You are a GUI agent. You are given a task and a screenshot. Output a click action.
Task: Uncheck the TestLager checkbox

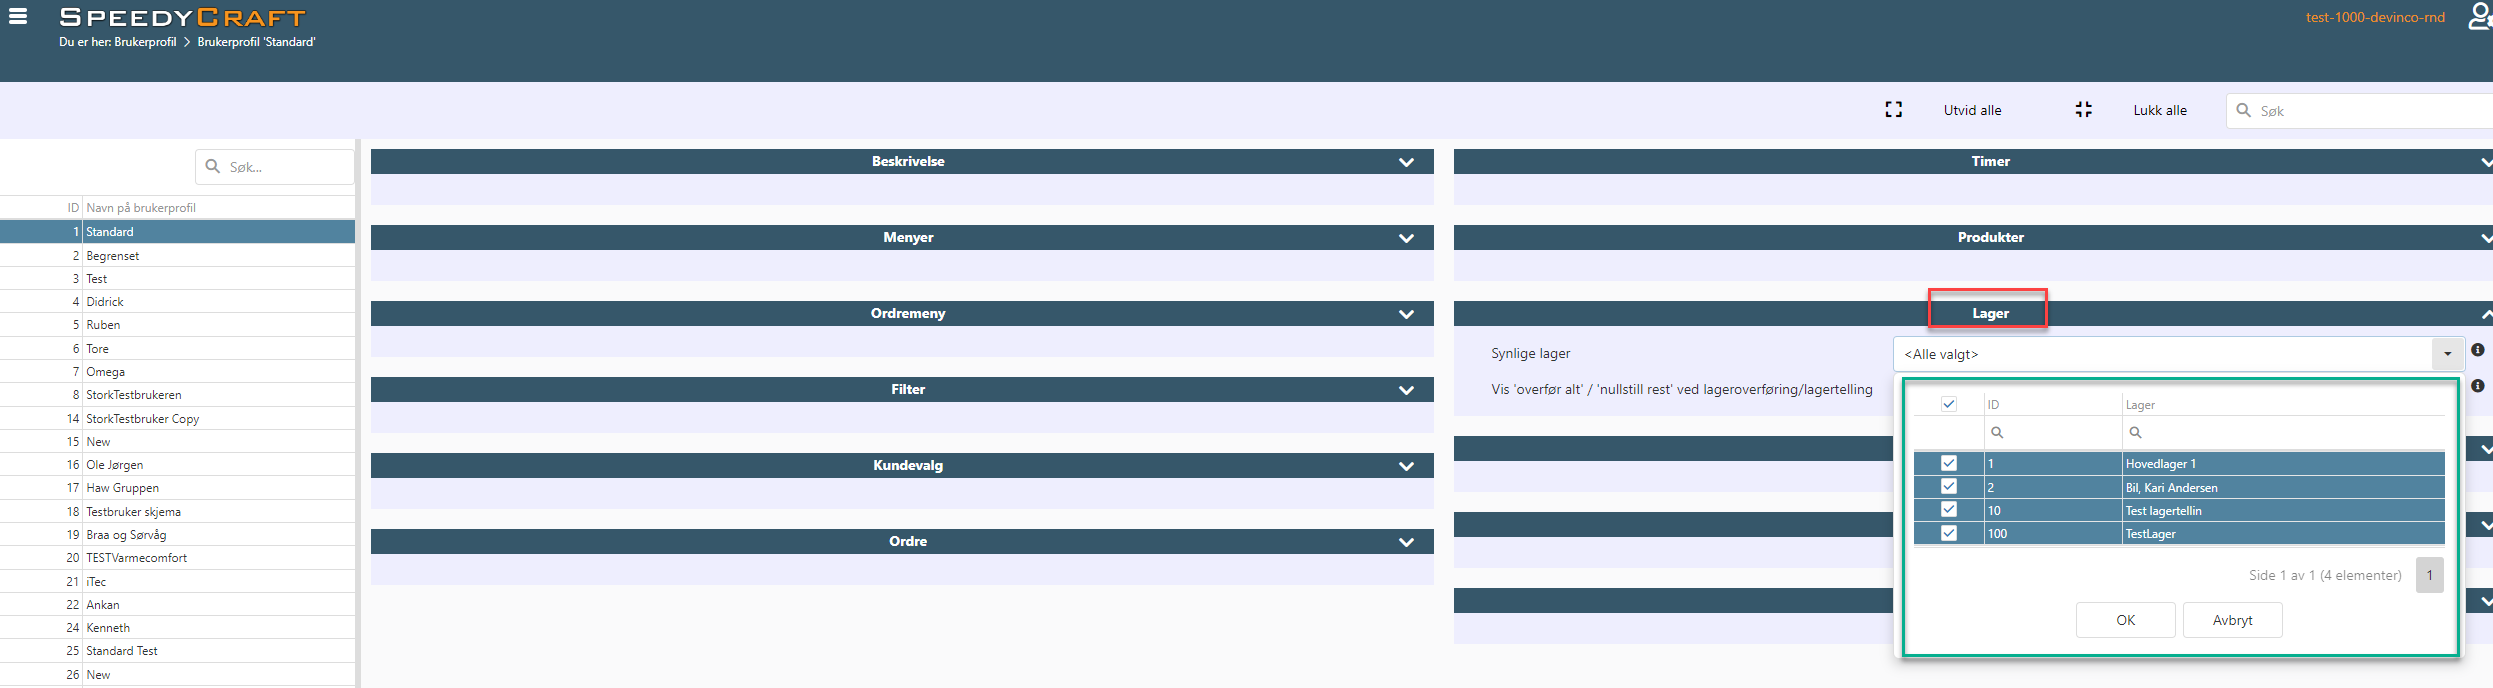tap(1948, 533)
